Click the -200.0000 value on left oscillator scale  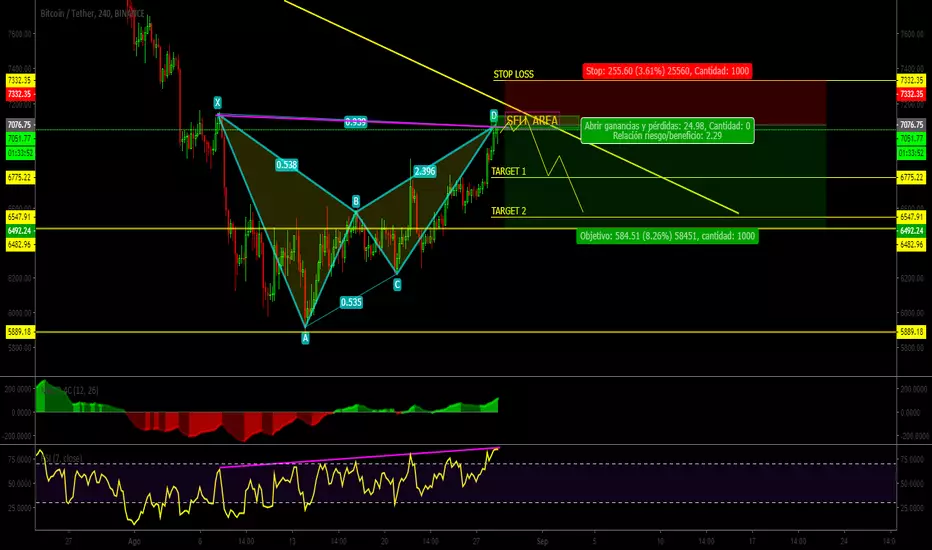(x=18, y=436)
